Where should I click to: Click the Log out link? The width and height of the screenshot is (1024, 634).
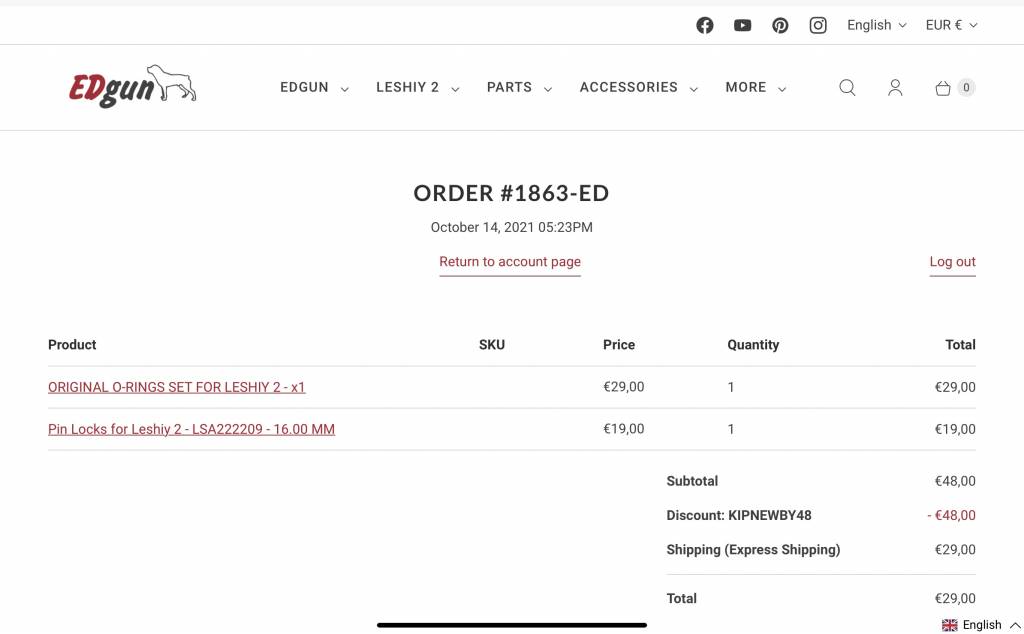pos(953,262)
